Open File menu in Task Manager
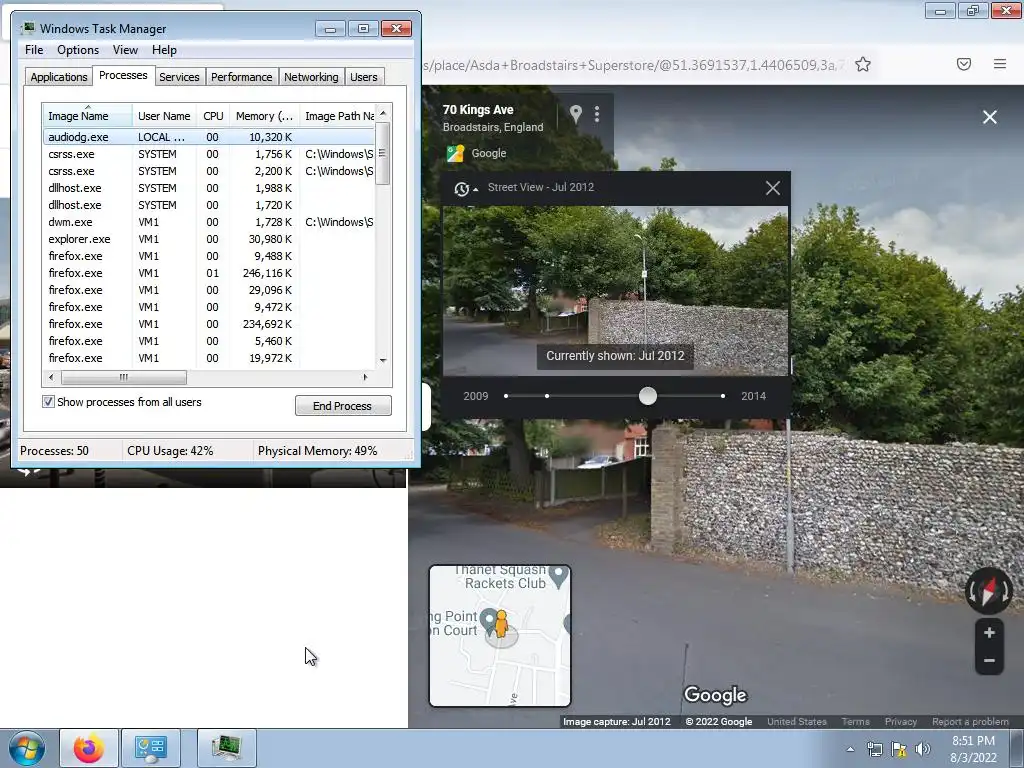The image size is (1024, 768). pyautogui.click(x=34, y=50)
